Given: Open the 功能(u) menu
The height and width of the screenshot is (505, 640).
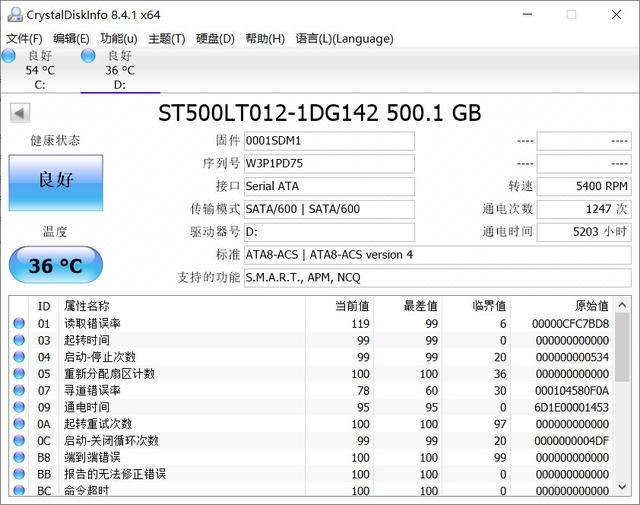Looking at the screenshot, I should tap(118, 38).
